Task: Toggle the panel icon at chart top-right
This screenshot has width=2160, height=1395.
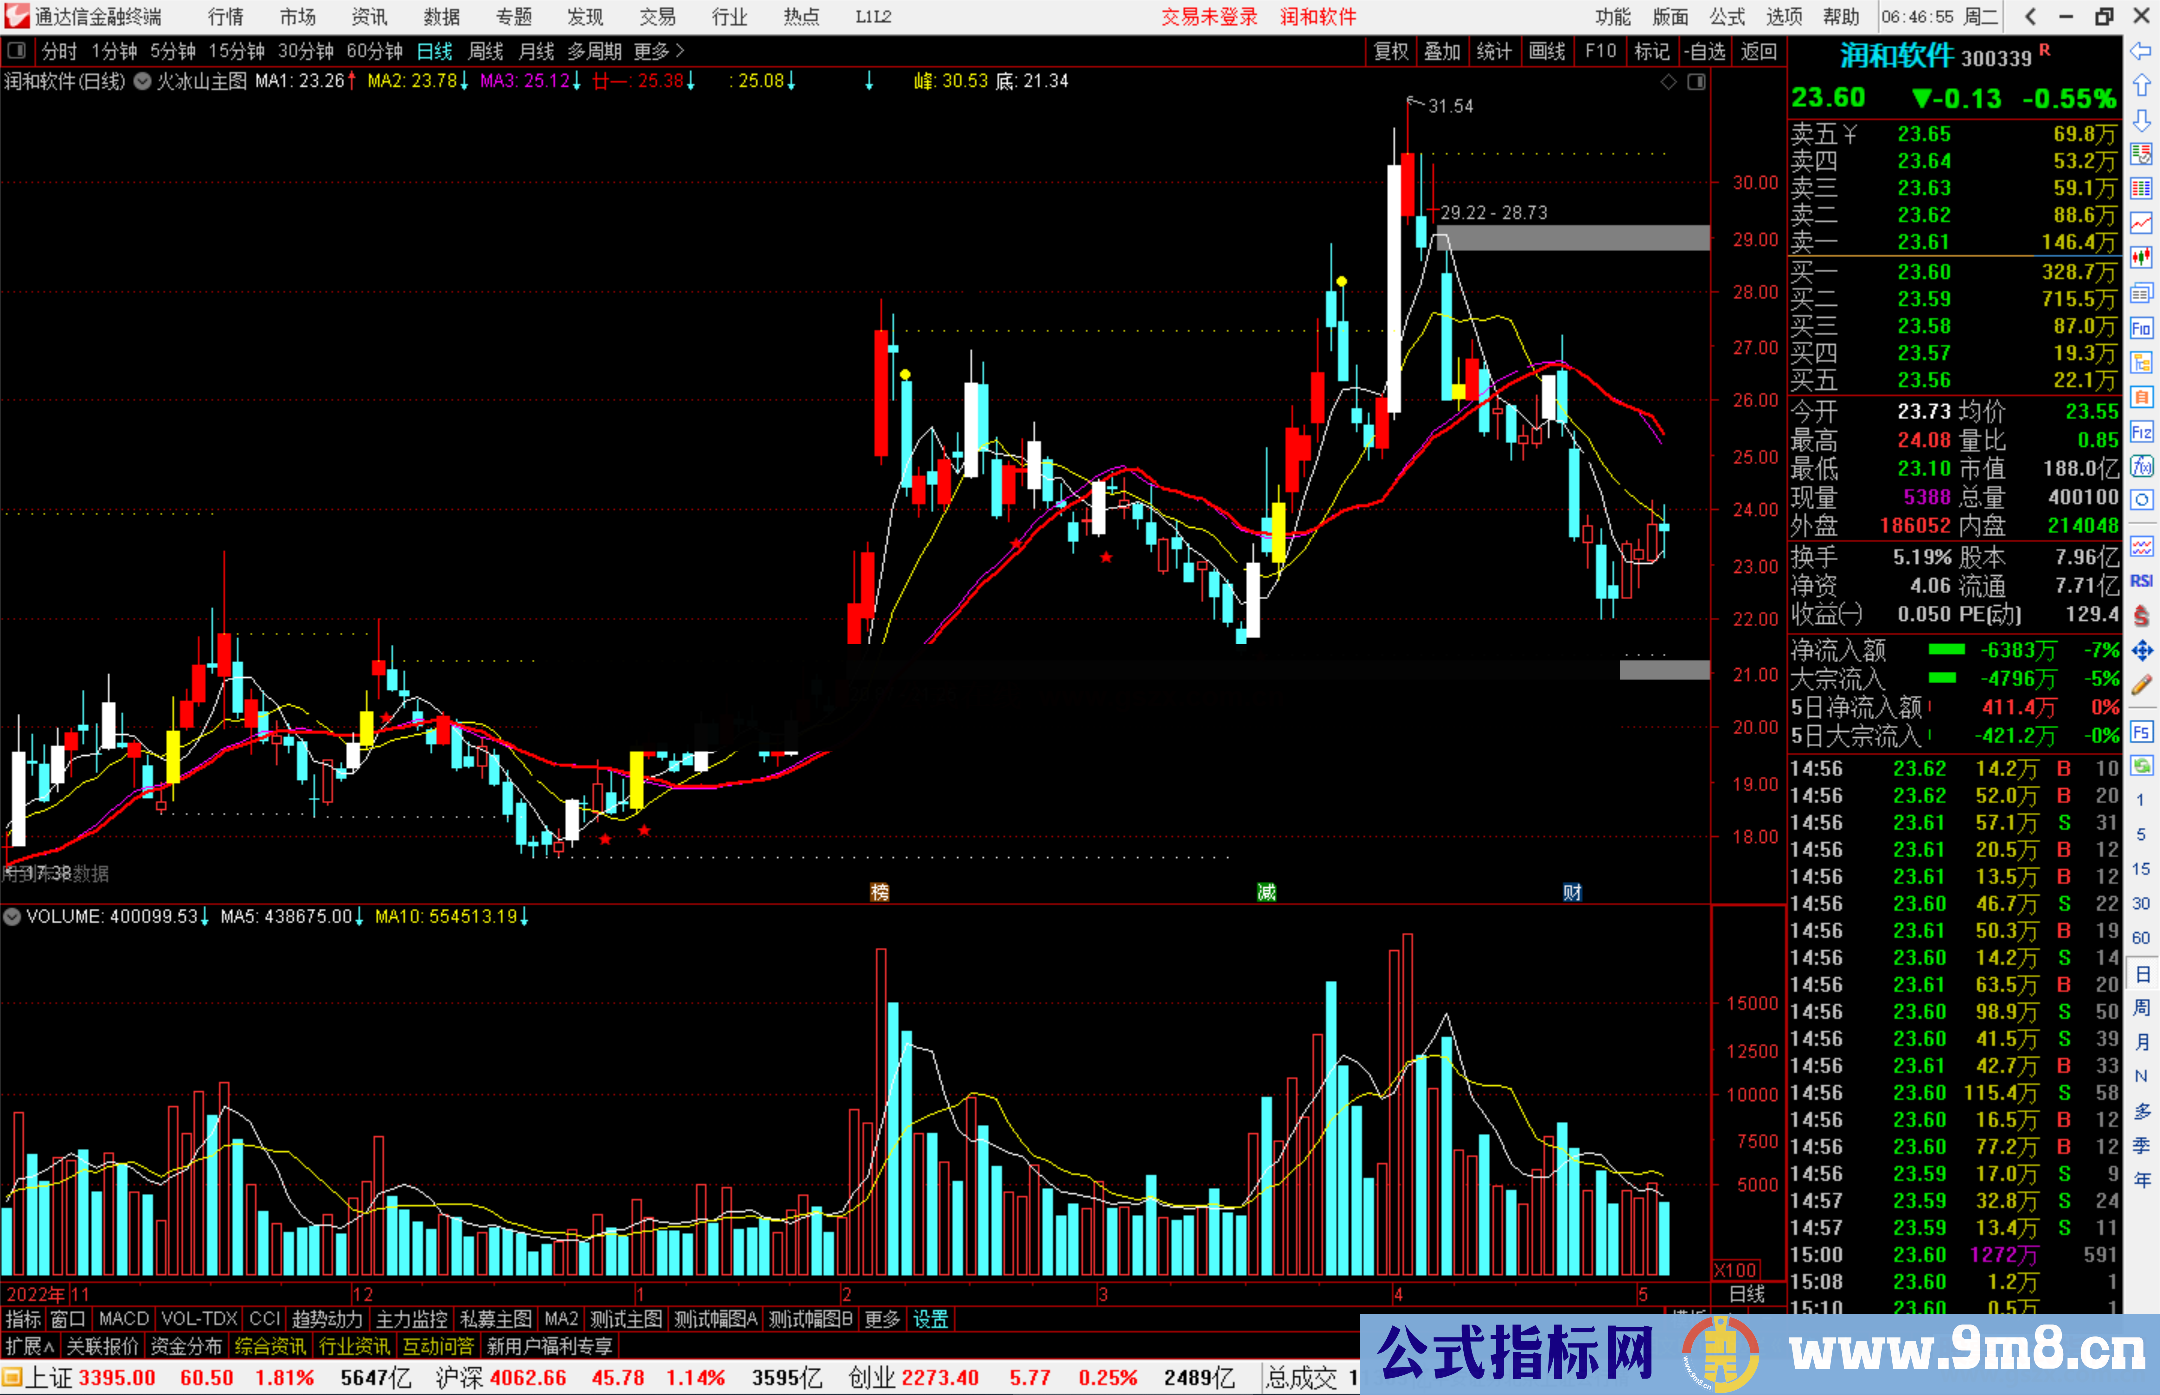Action: pos(1697,82)
